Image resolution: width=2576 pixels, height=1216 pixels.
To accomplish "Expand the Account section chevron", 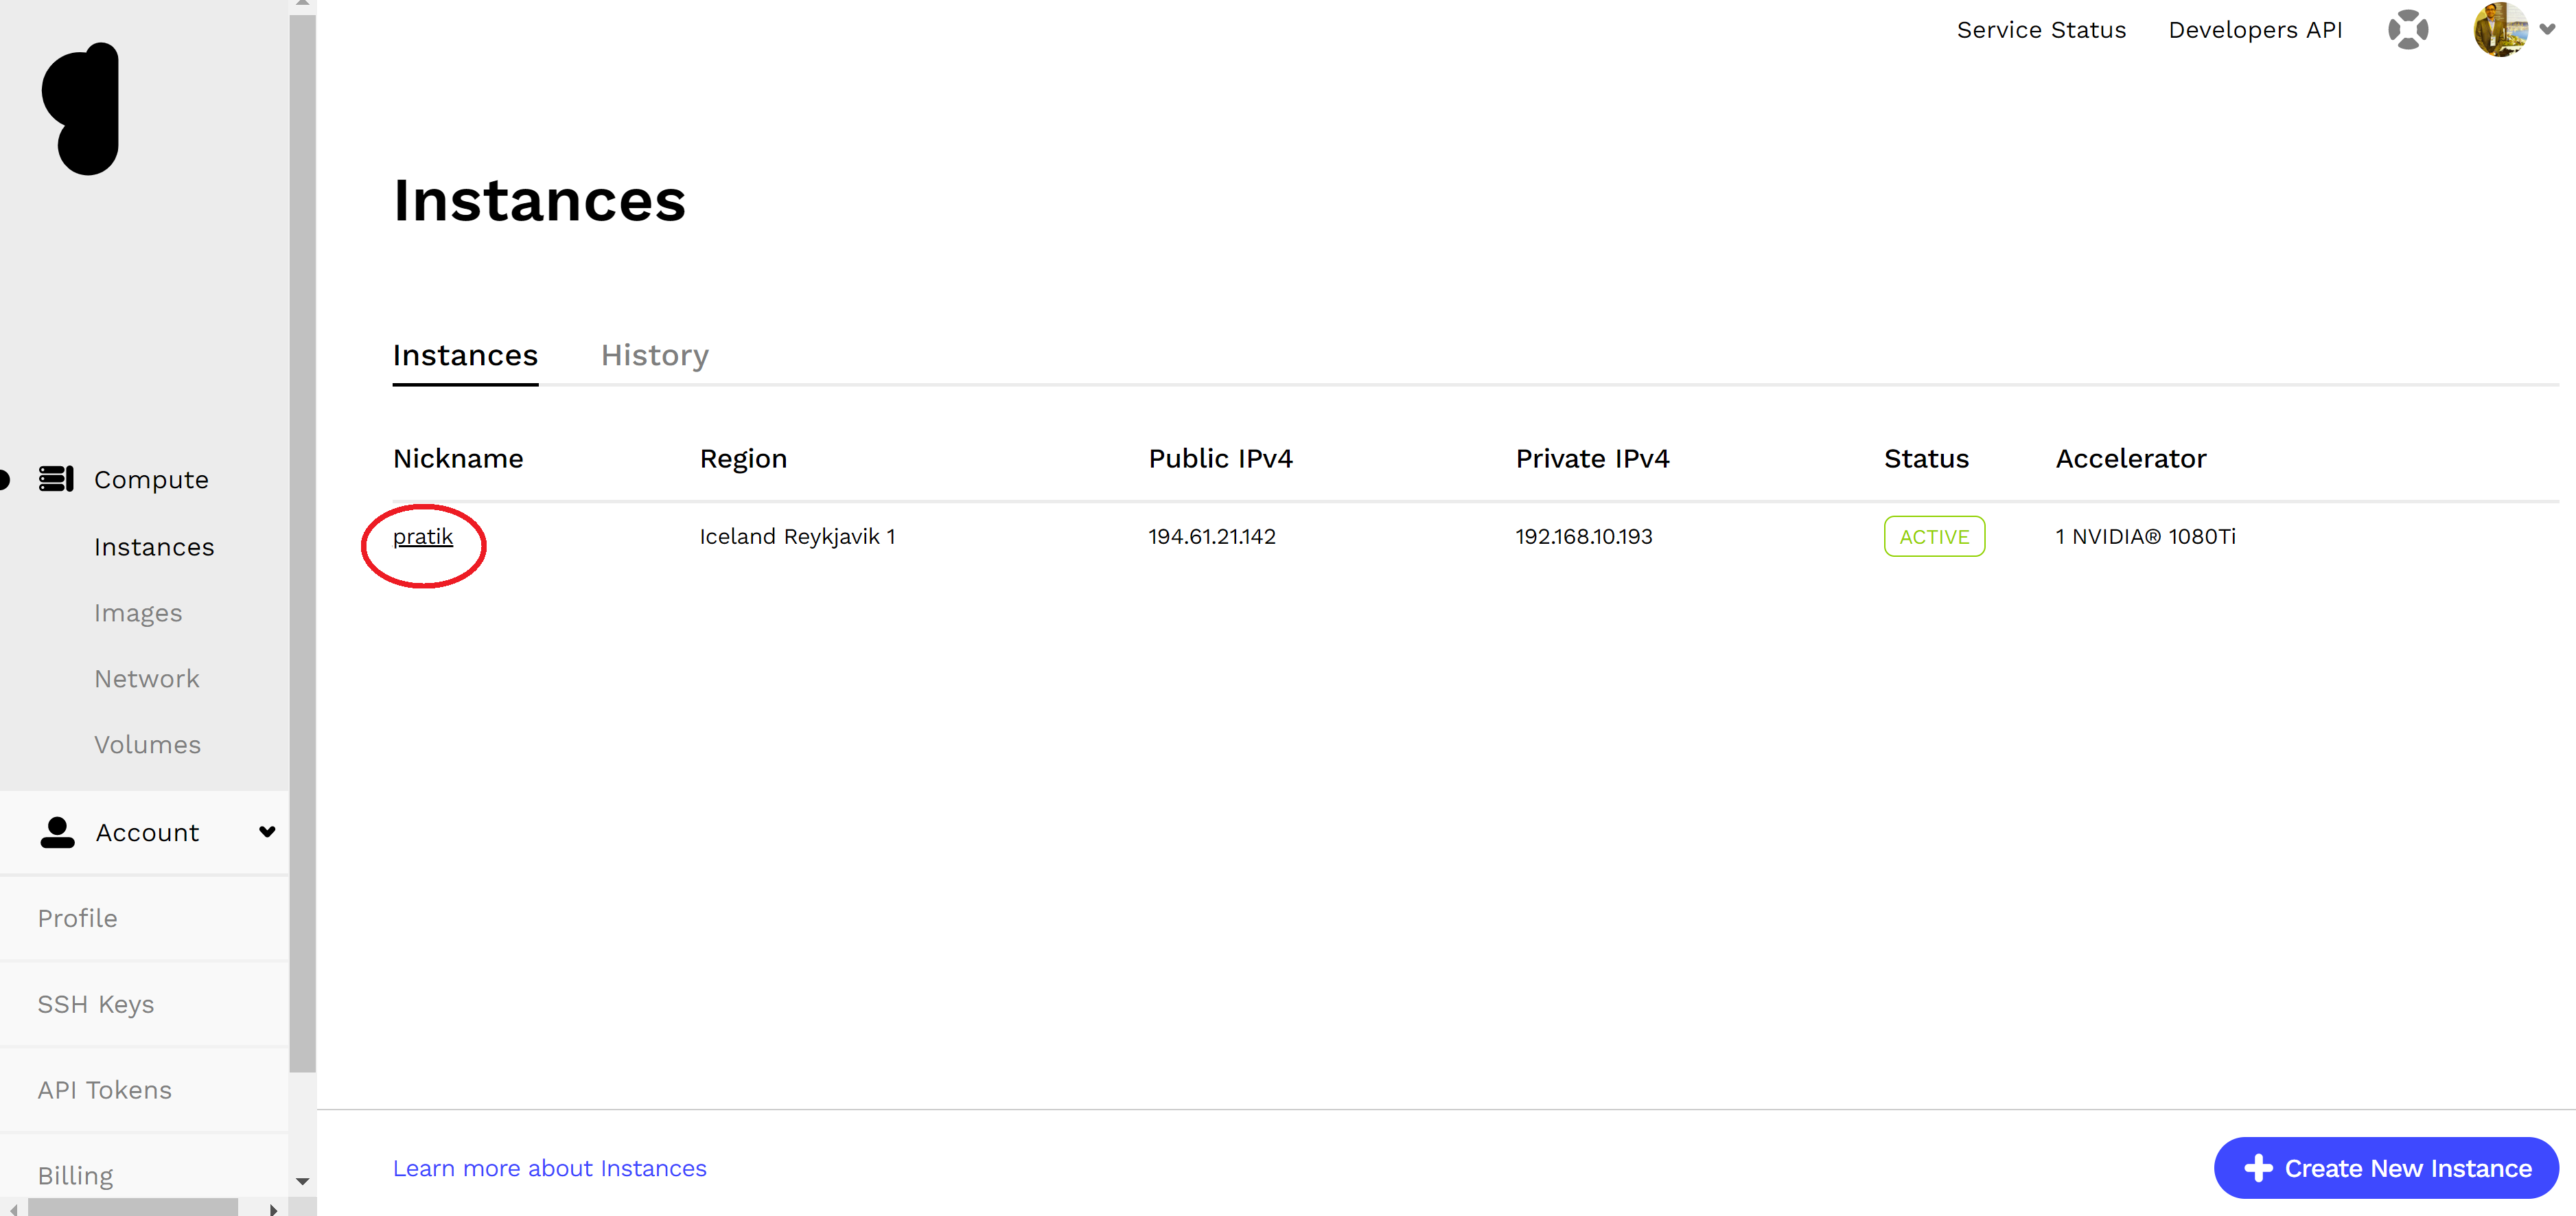I will point(266,831).
